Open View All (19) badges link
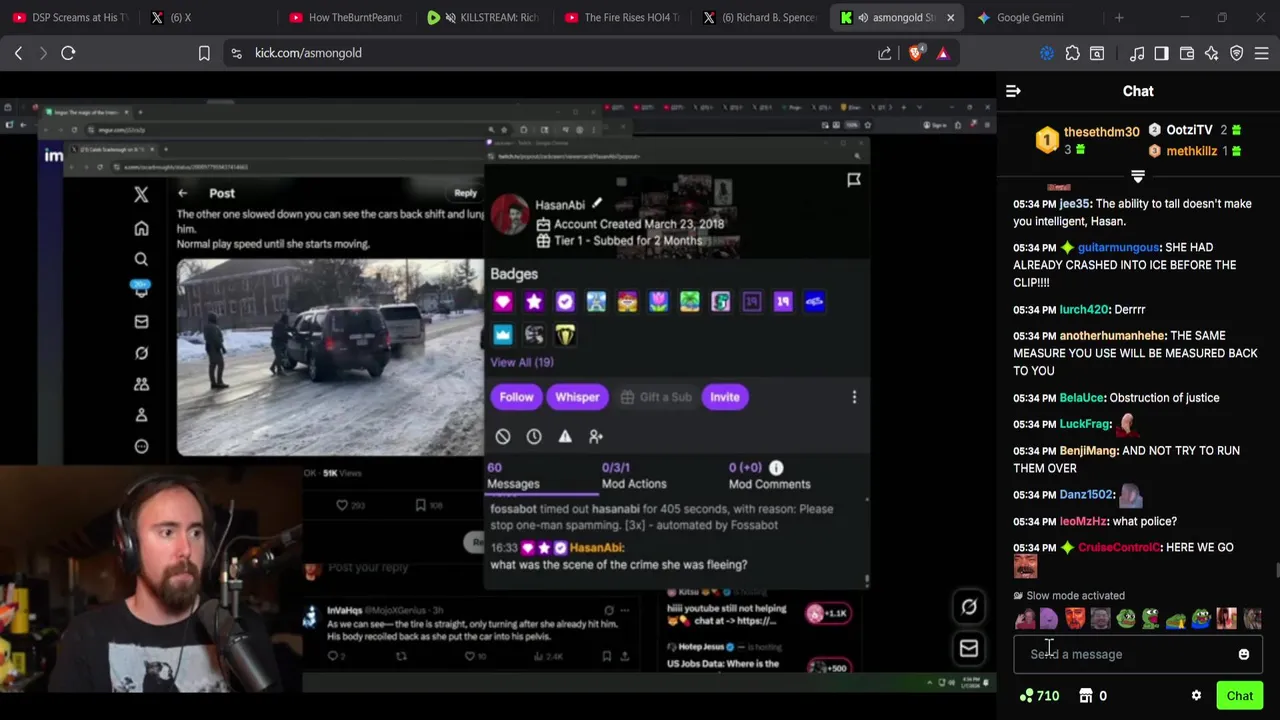 tap(522, 362)
